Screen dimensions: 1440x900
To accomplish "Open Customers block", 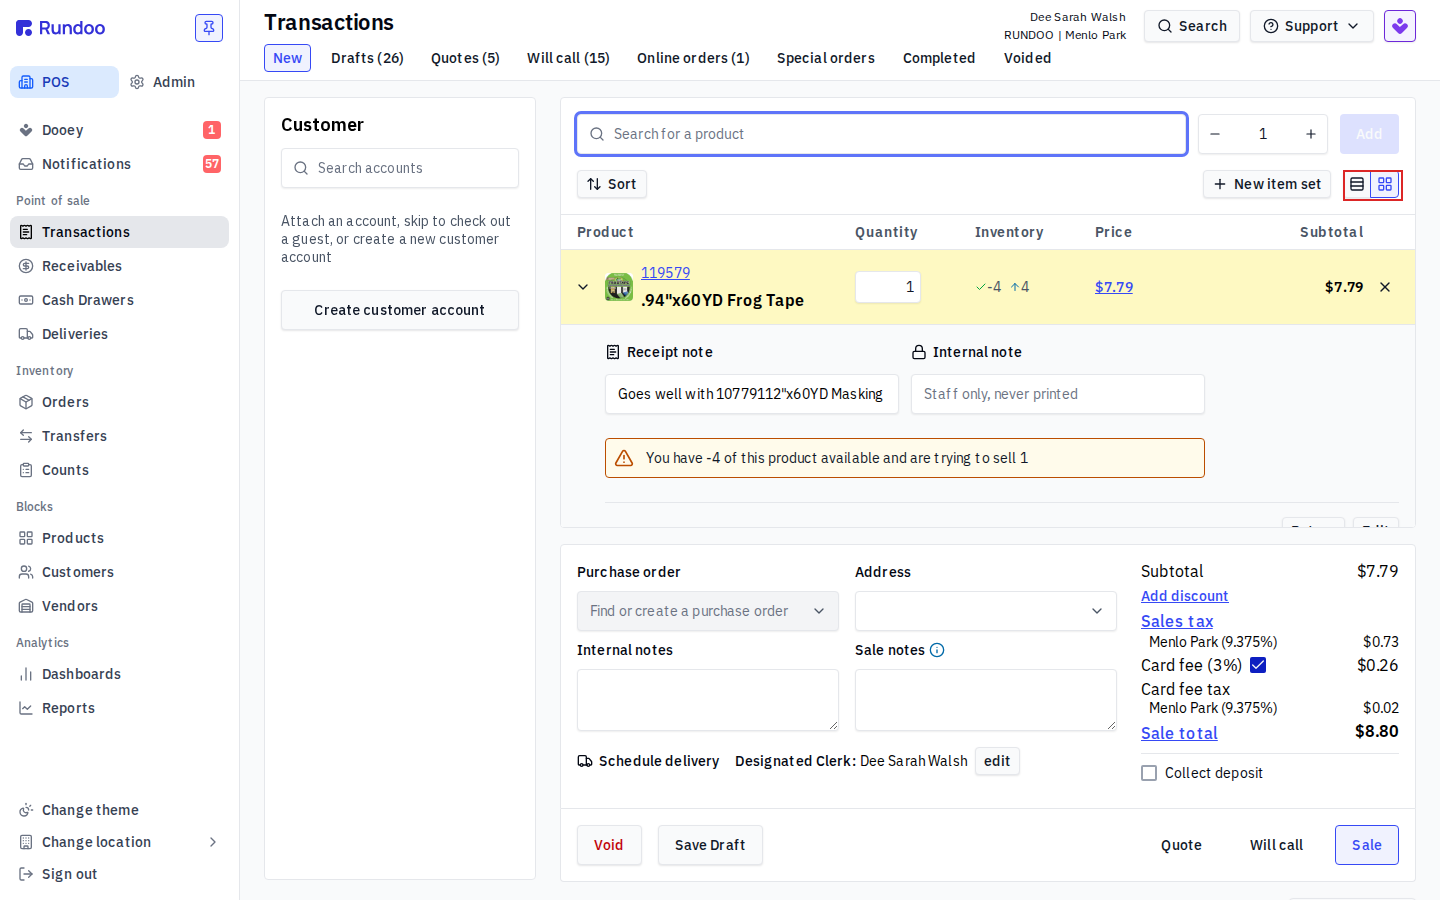I will (119, 572).
